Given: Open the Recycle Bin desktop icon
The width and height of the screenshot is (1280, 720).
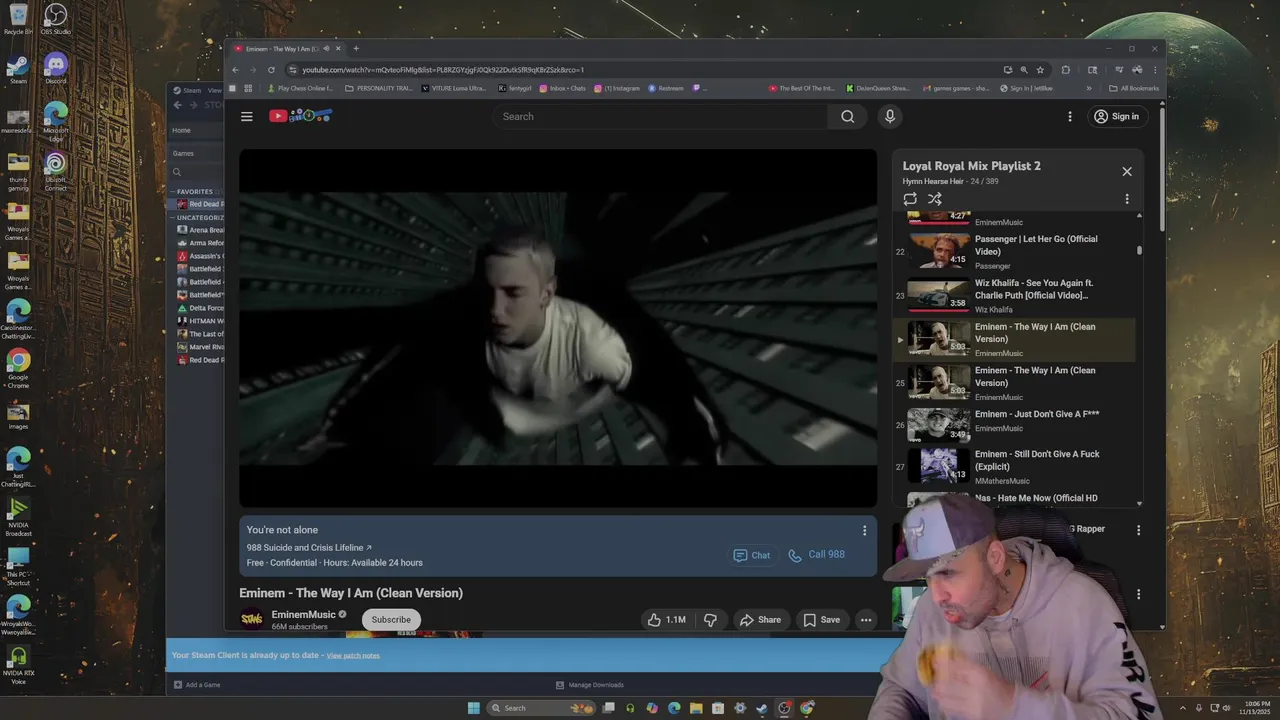Looking at the screenshot, I should click(x=18, y=20).
